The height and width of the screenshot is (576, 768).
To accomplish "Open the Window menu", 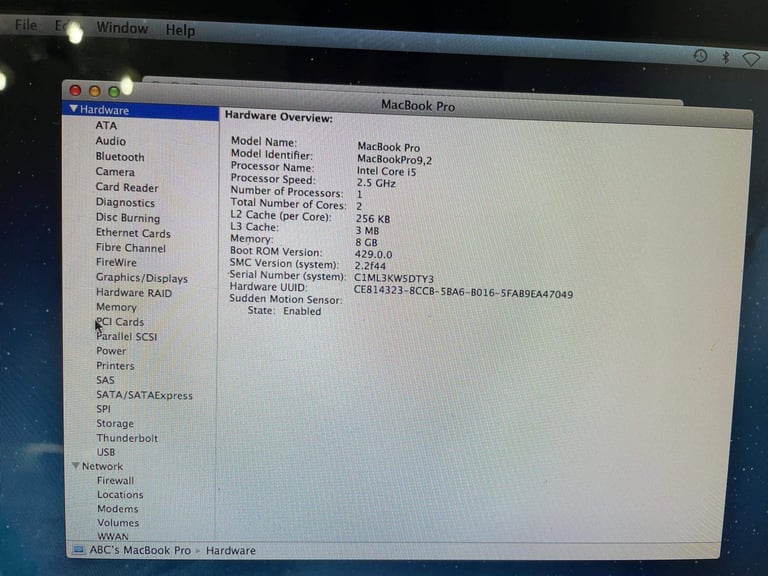I will pyautogui.click(x=122, y=27).
